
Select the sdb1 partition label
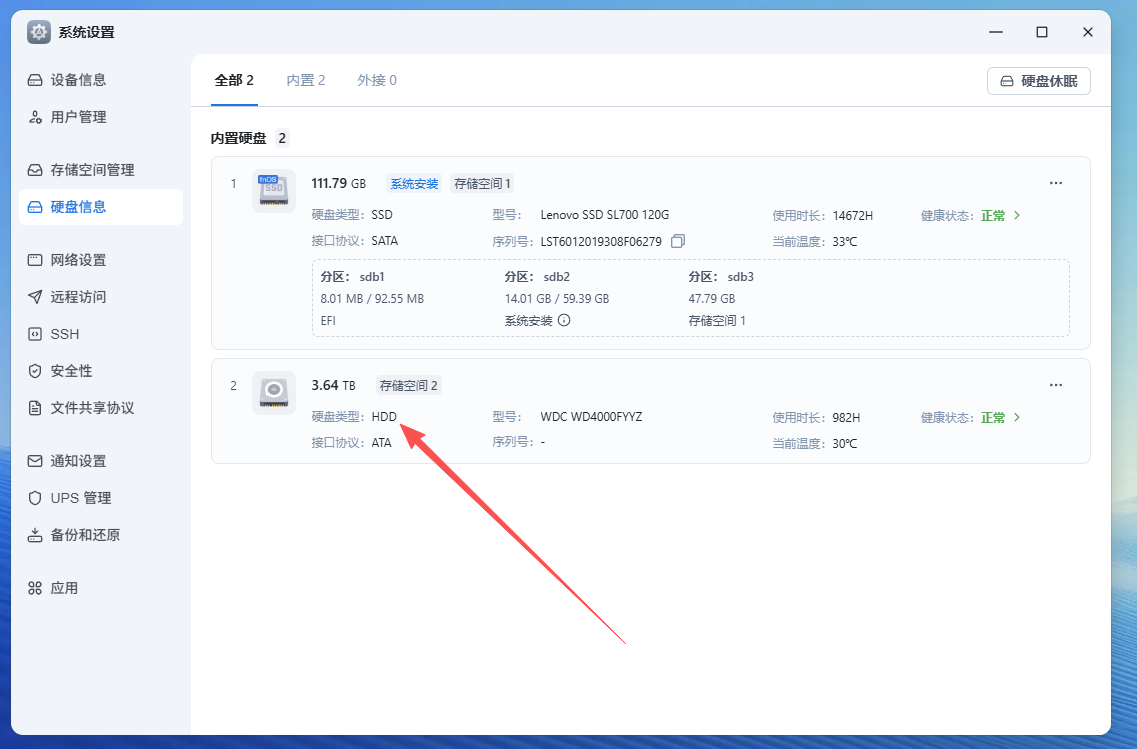click(372, 277)
